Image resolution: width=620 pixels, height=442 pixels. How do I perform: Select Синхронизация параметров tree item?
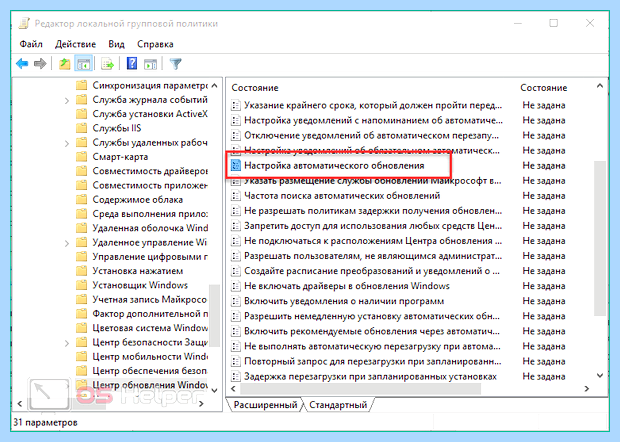click(149, 85)
